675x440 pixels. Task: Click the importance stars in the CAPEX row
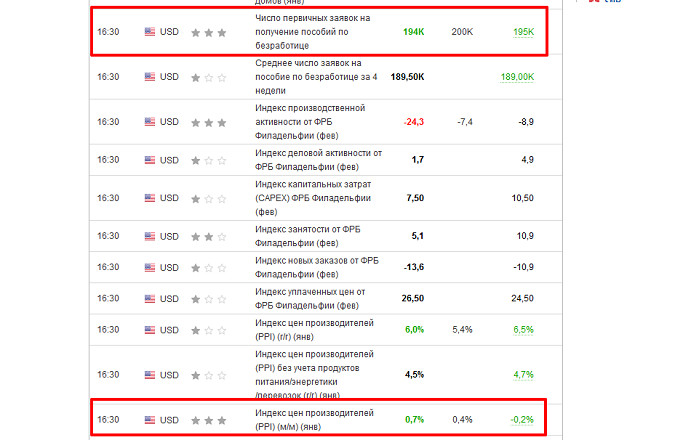(x=209, y=198)
